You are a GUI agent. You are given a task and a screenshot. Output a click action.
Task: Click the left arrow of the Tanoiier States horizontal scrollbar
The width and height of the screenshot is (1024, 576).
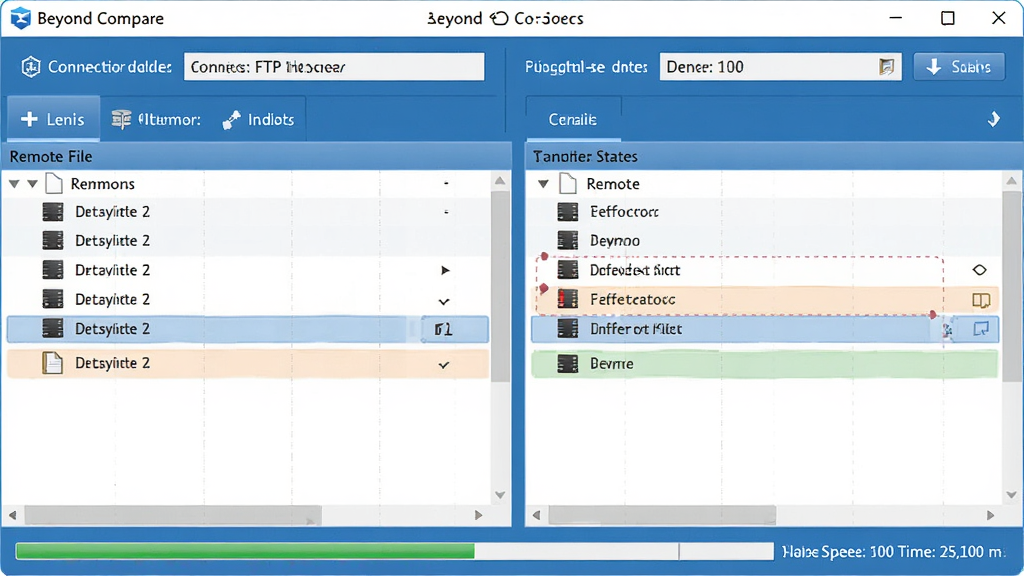(x=536, y=515)
